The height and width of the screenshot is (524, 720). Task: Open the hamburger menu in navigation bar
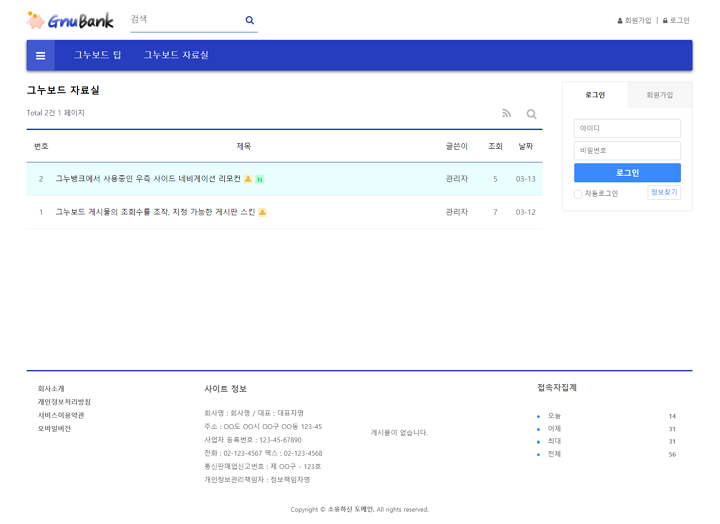(41, 56)
